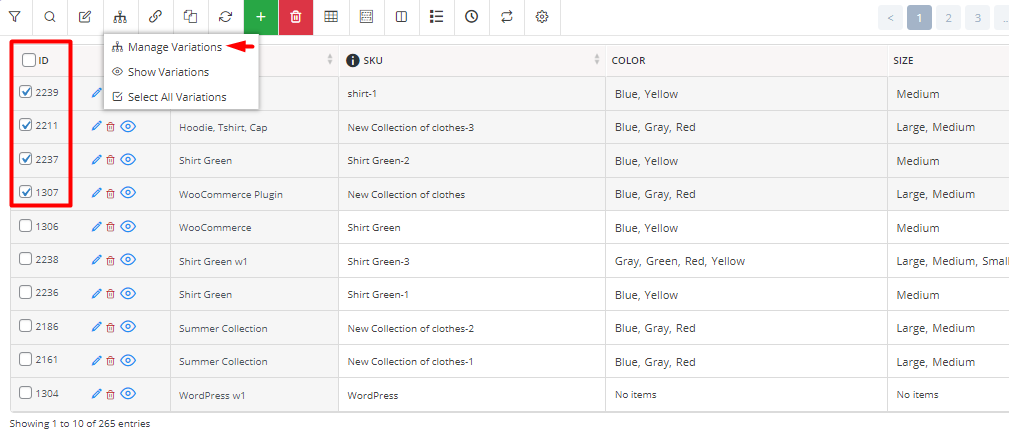Click the COLOR column header
The height and width of the screenshot is (430, 1009).
tap(628, 61)
